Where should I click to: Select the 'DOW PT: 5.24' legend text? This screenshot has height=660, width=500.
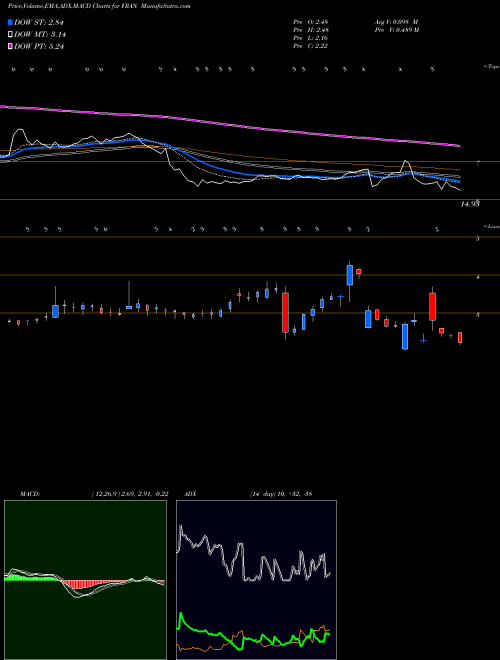pyautogui.click(x=39, y=47)
